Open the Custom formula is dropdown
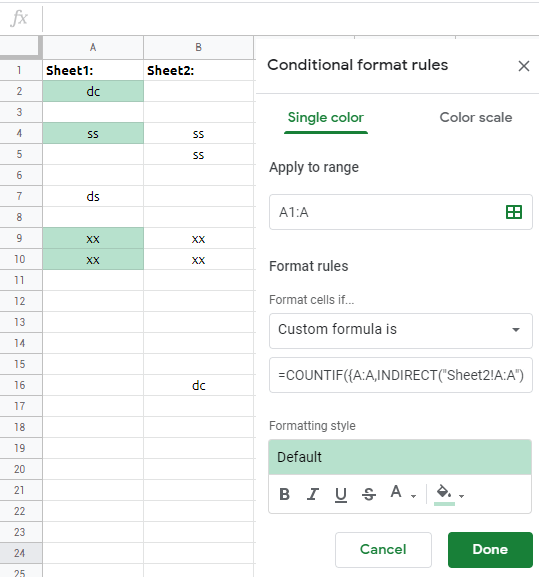The height and width of the screenshot is (577, 539). click(401, 330)
